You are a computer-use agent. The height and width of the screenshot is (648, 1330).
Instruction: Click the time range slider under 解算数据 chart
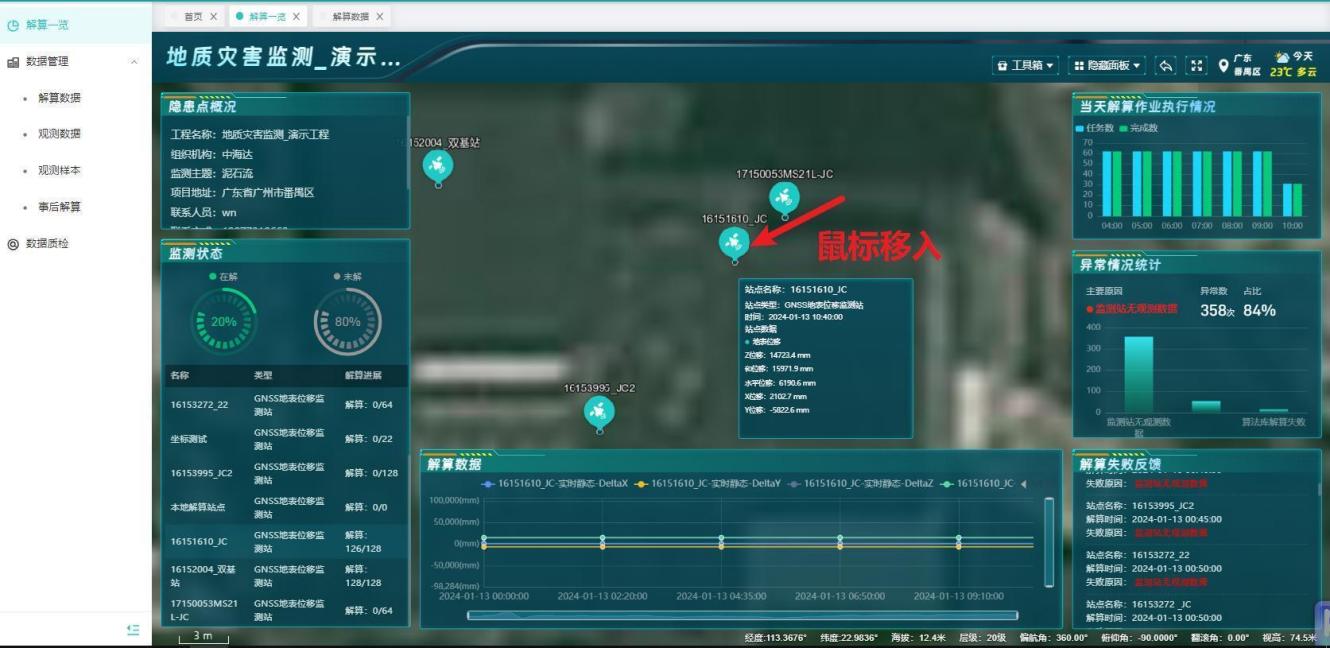pyautogui.click(x=742, y=615)
